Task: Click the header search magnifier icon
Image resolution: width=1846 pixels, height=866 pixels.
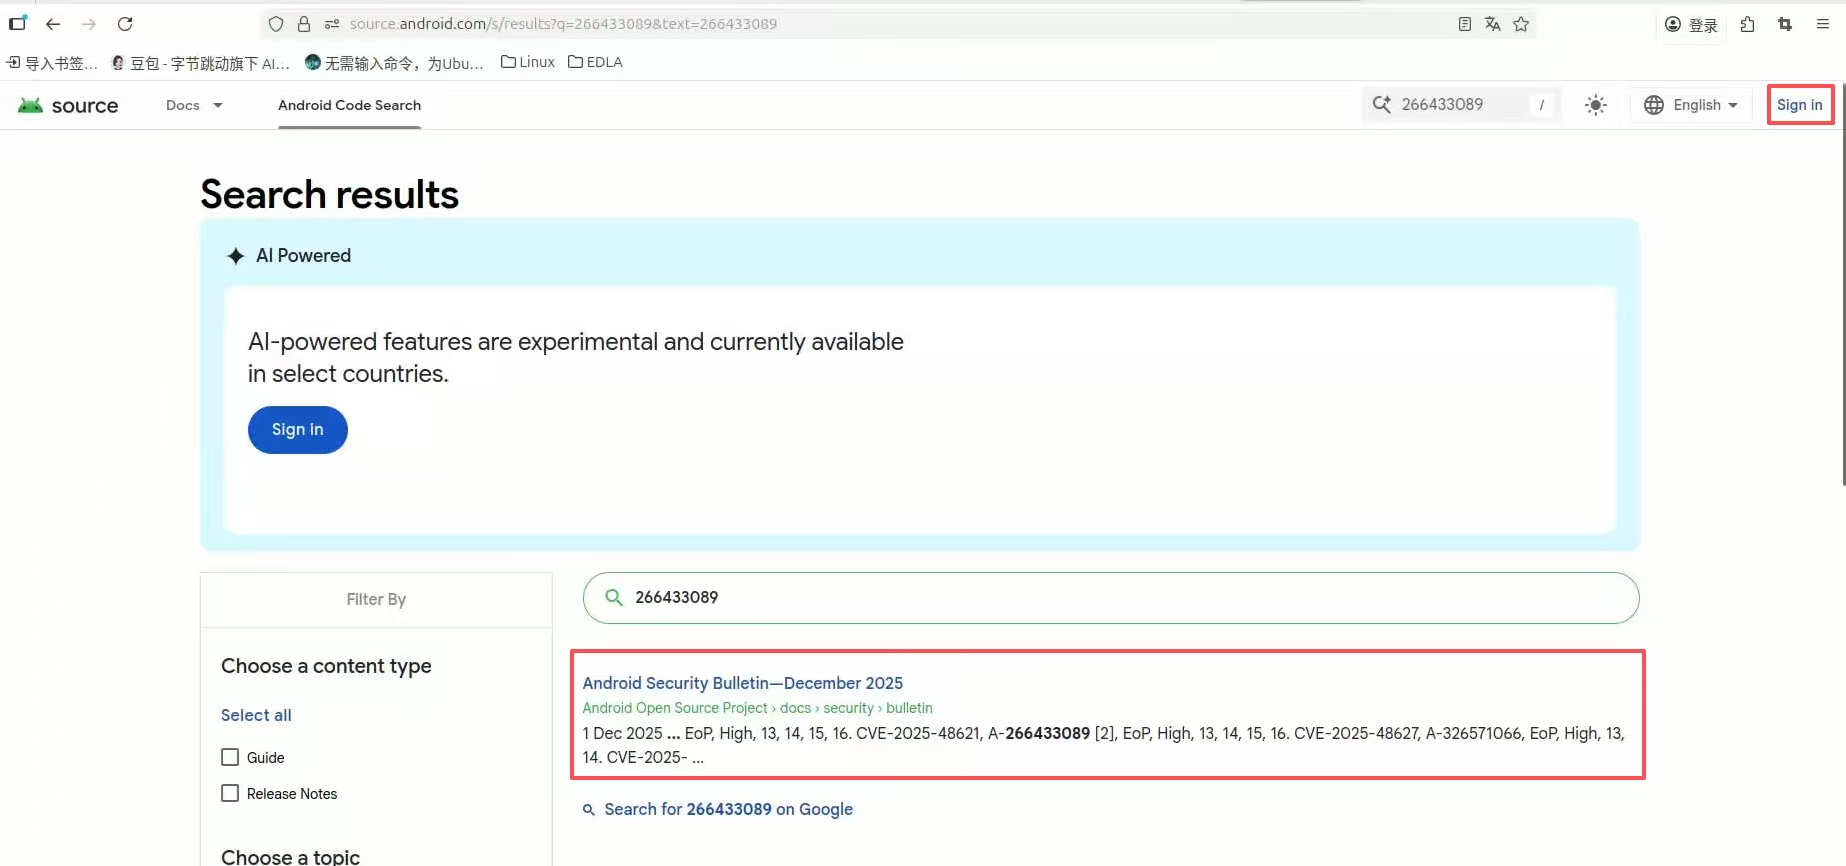Action: coord(1382,104)
